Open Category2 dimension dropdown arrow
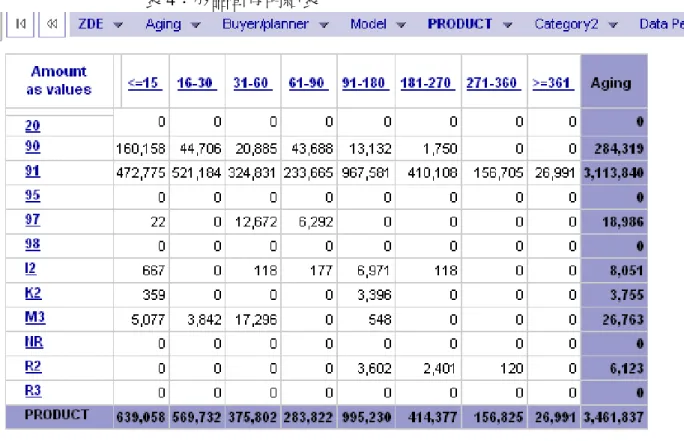684x441 pixels. tap(613, 25)
